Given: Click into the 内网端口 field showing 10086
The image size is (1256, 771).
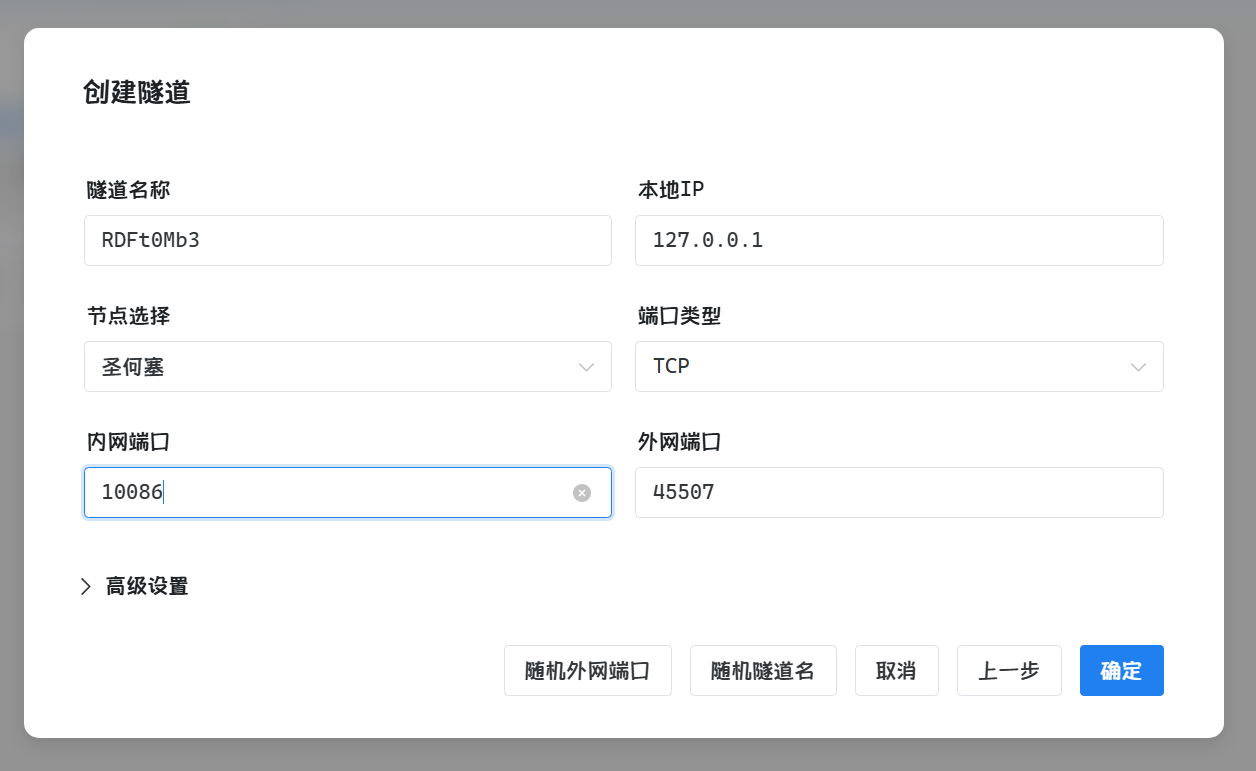Looking at the screenshot, I should pyautogui.click(x=330, y=493).
